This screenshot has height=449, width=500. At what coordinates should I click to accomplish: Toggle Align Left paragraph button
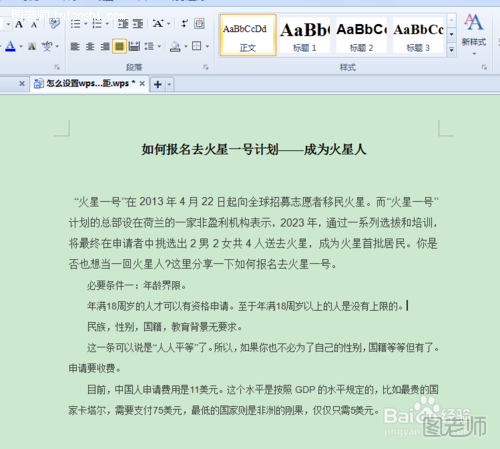[75, 46]
